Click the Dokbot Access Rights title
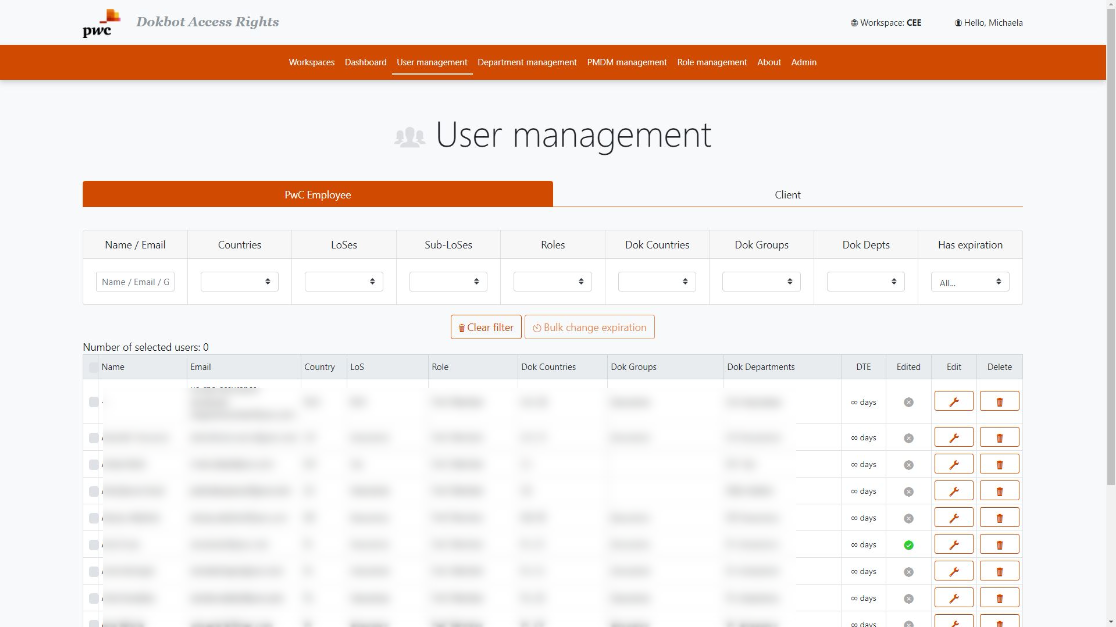This screenshot has height=627, width=1116. [207, 22]
